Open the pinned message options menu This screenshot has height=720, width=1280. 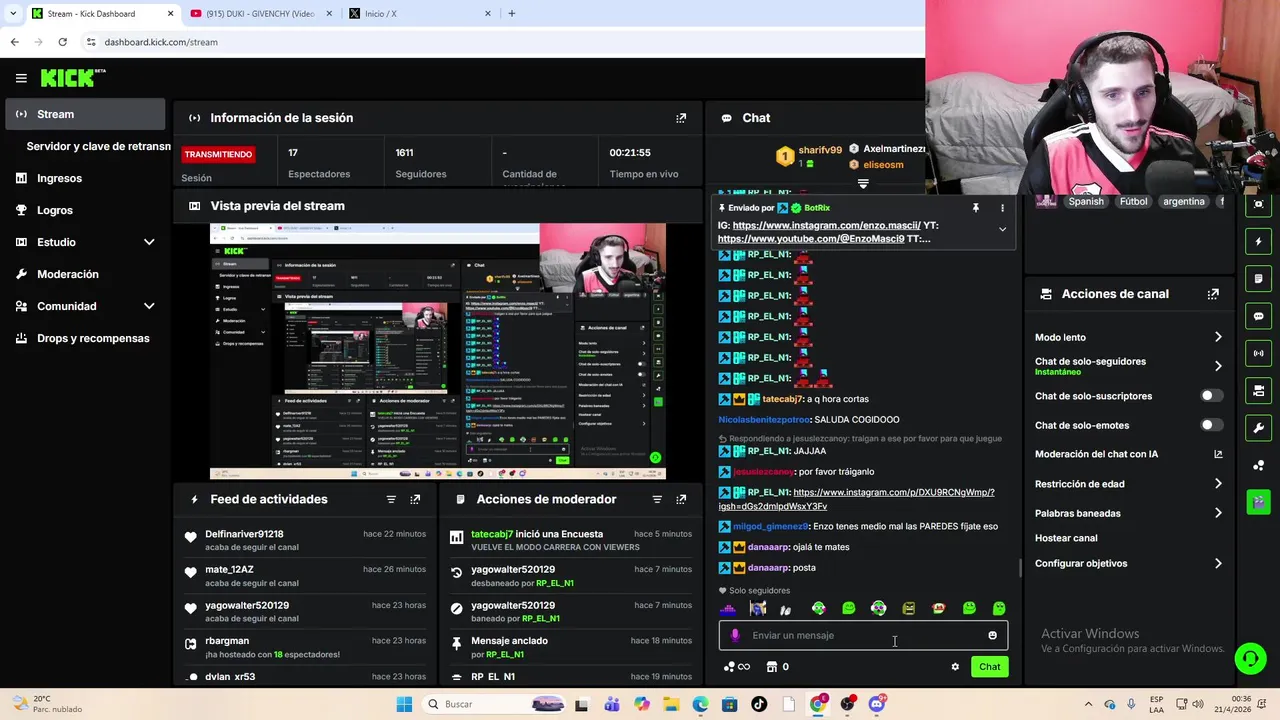tap(1002, 208)
